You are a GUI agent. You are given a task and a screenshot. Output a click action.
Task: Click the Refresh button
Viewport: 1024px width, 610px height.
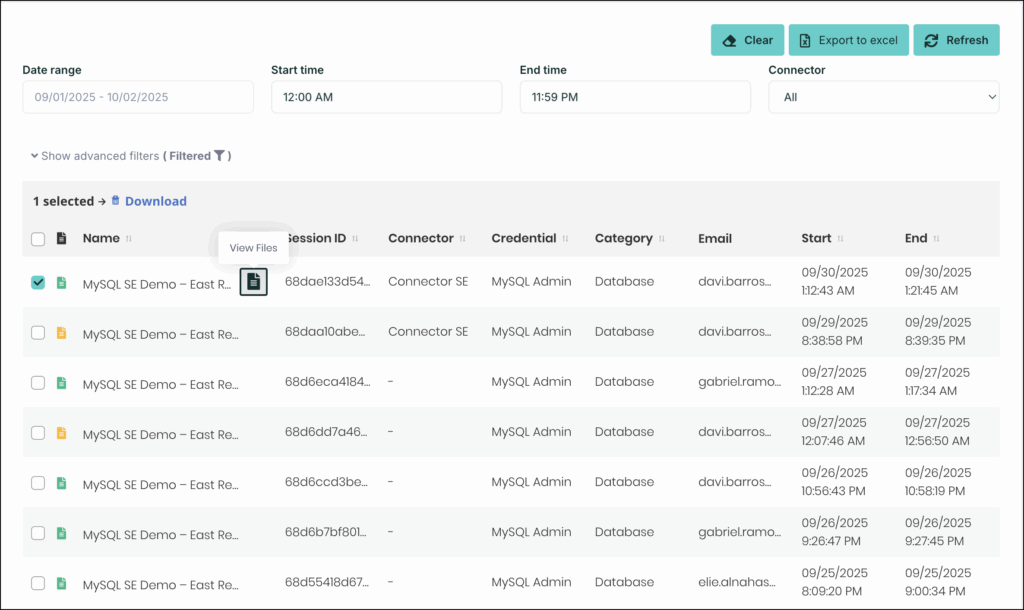956,40
